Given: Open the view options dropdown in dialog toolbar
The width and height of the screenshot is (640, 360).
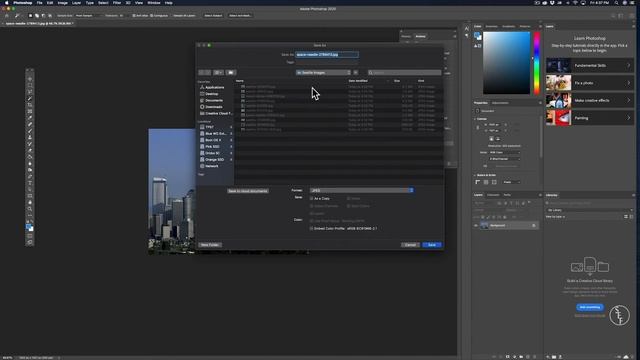Looking at the screenshot, I should (x=219, y=73).
